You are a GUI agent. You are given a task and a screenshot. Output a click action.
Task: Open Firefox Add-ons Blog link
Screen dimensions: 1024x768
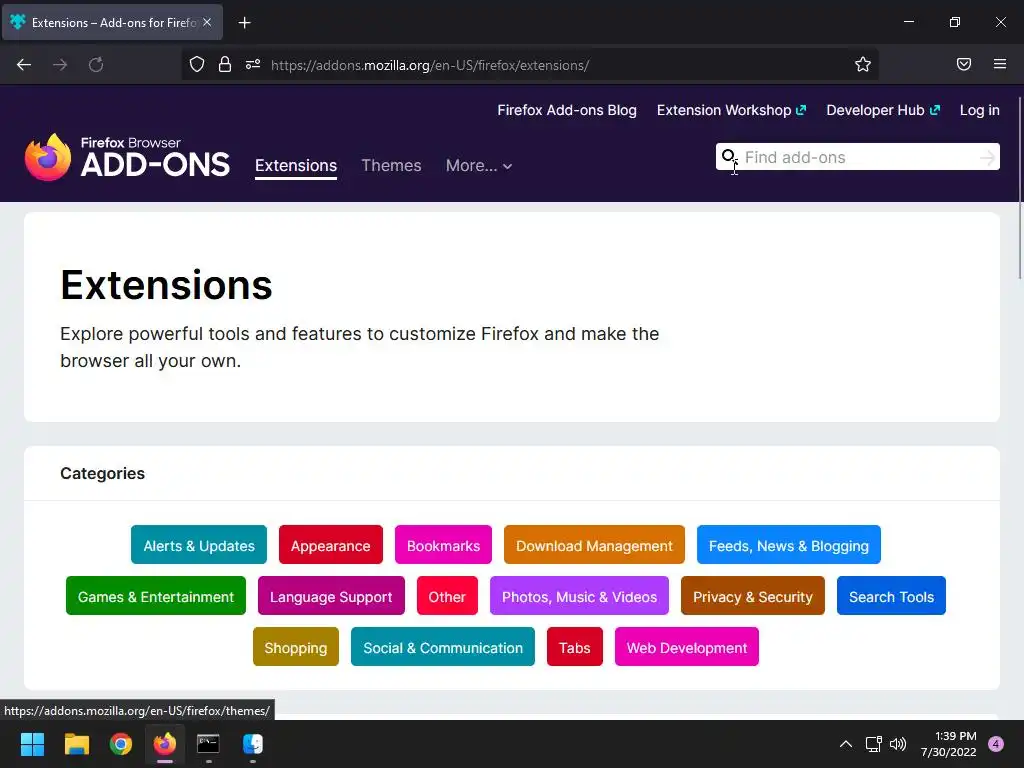pyautogui.click(x=567, y=110)
